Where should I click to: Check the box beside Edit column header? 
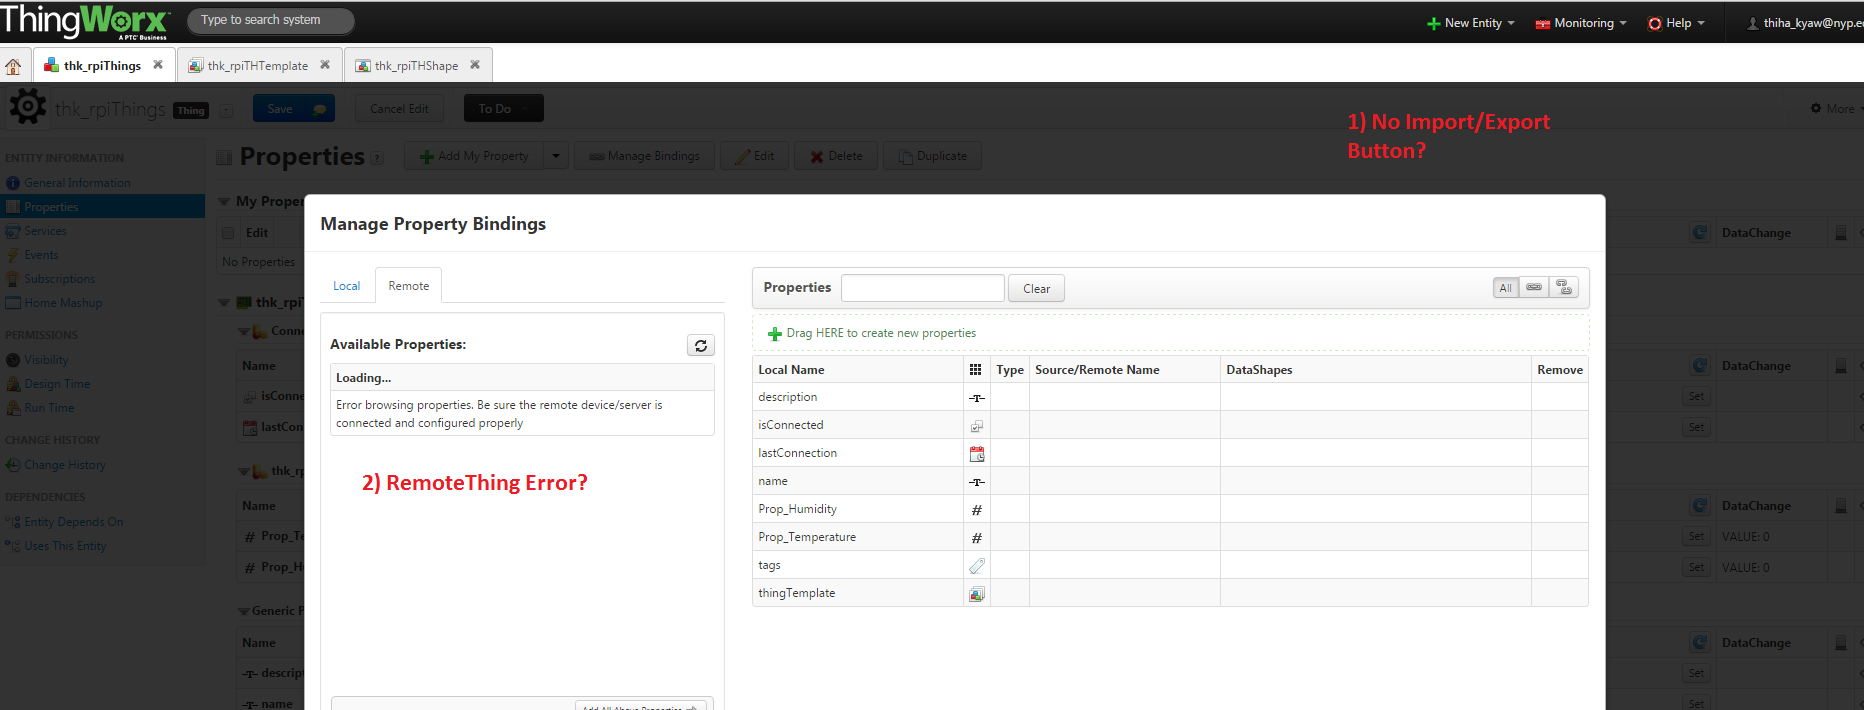[228, 233]
